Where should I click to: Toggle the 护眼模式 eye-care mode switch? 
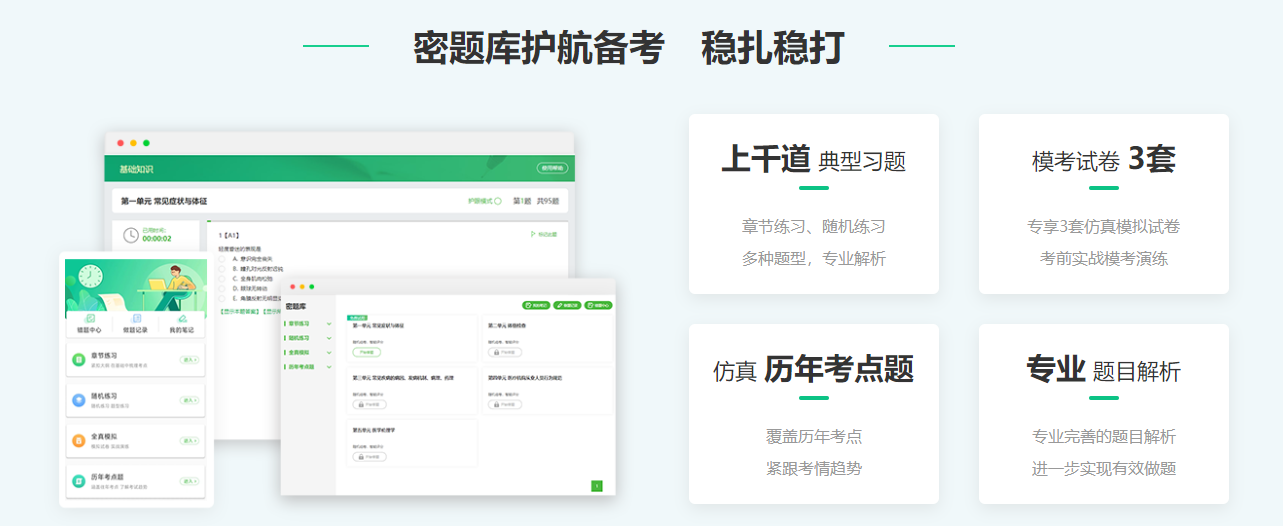click(497, 201)
